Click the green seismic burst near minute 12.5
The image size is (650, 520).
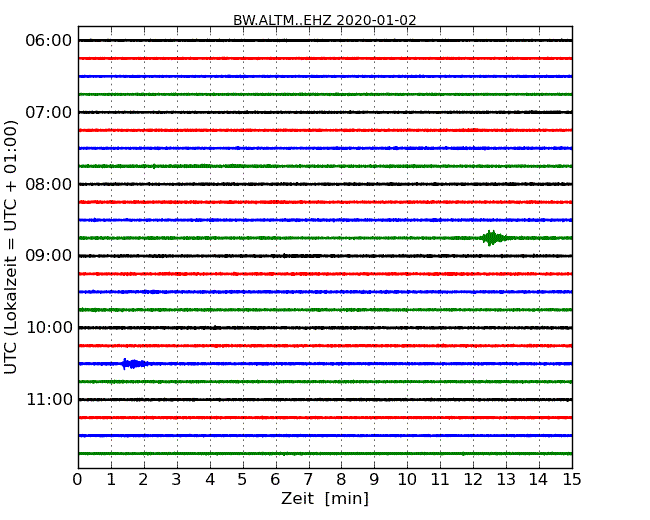point(493,238)
